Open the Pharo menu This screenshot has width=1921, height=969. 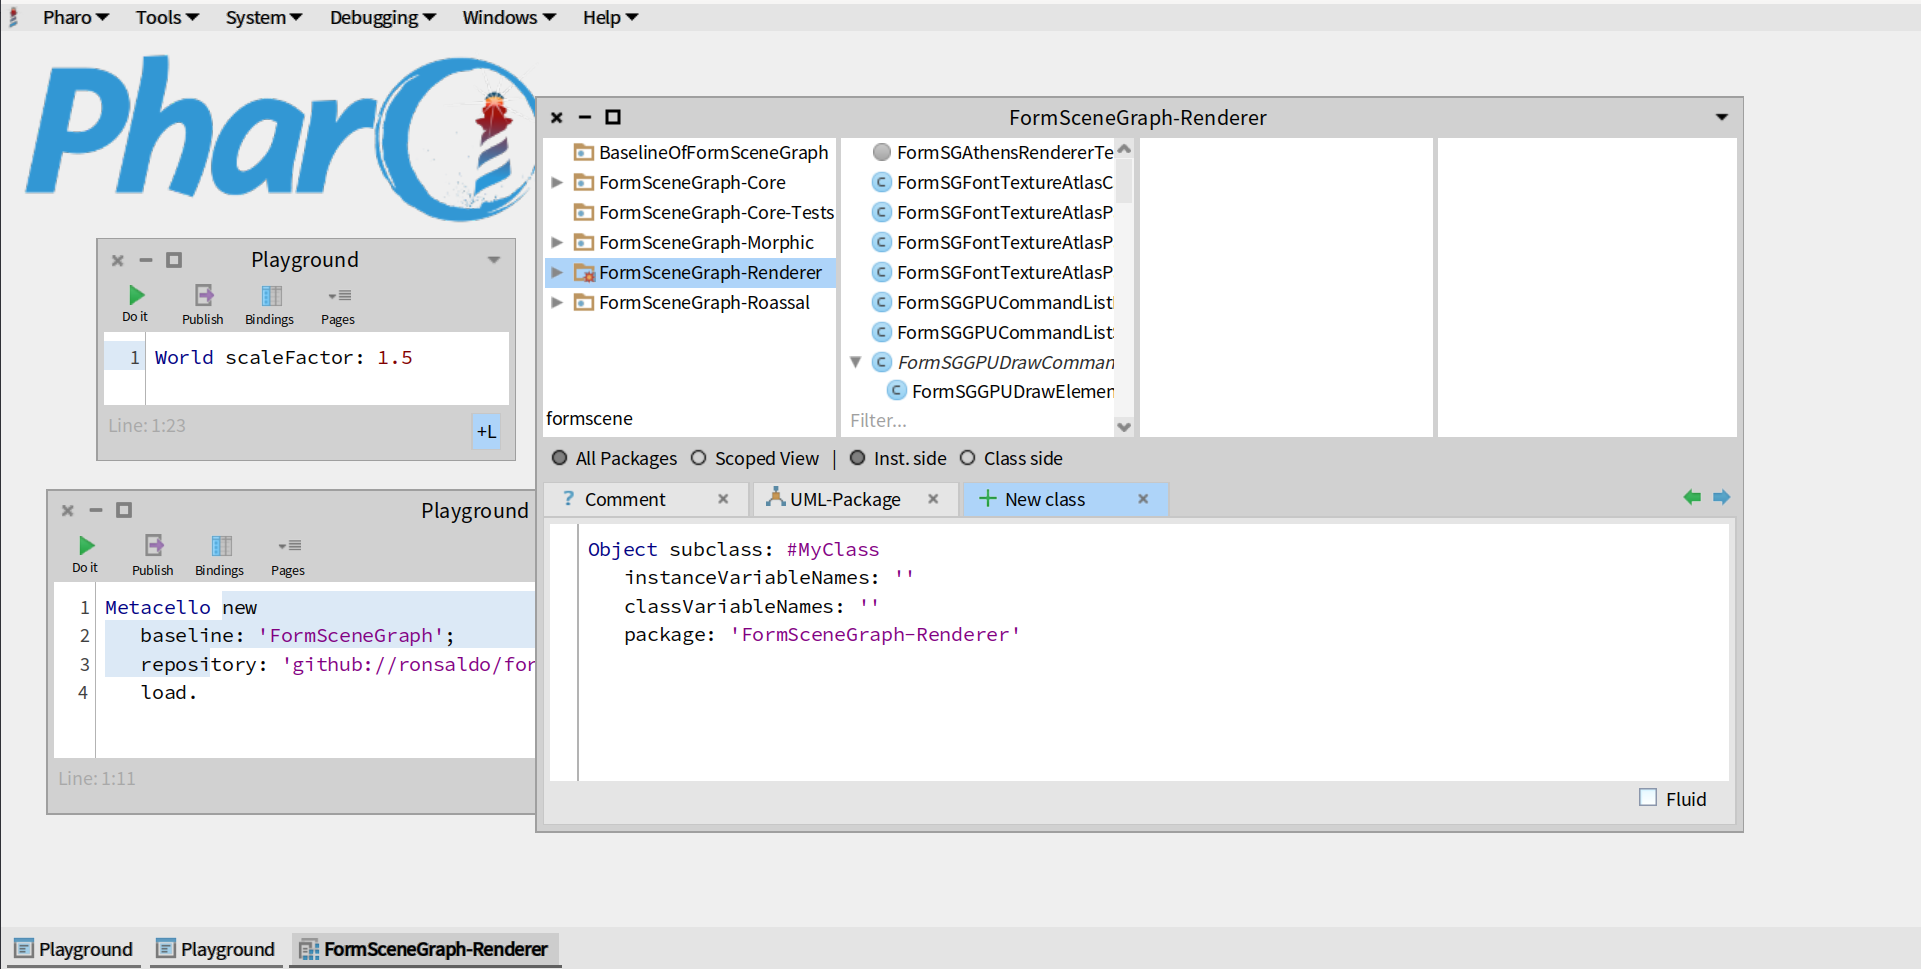click(x=75, y=17)
